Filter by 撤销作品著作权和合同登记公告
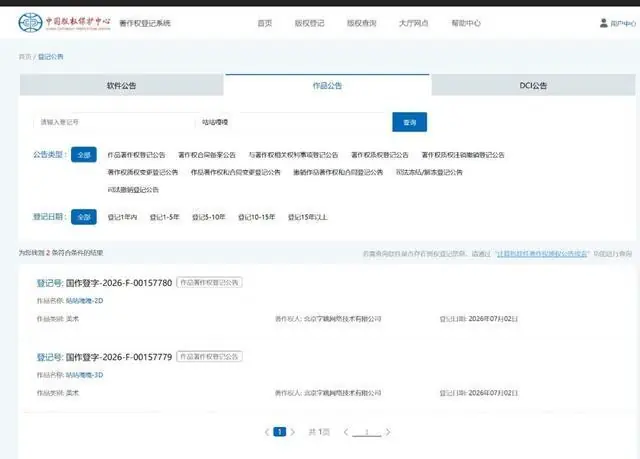Screen dimensions: 640x459 (338, 172)
